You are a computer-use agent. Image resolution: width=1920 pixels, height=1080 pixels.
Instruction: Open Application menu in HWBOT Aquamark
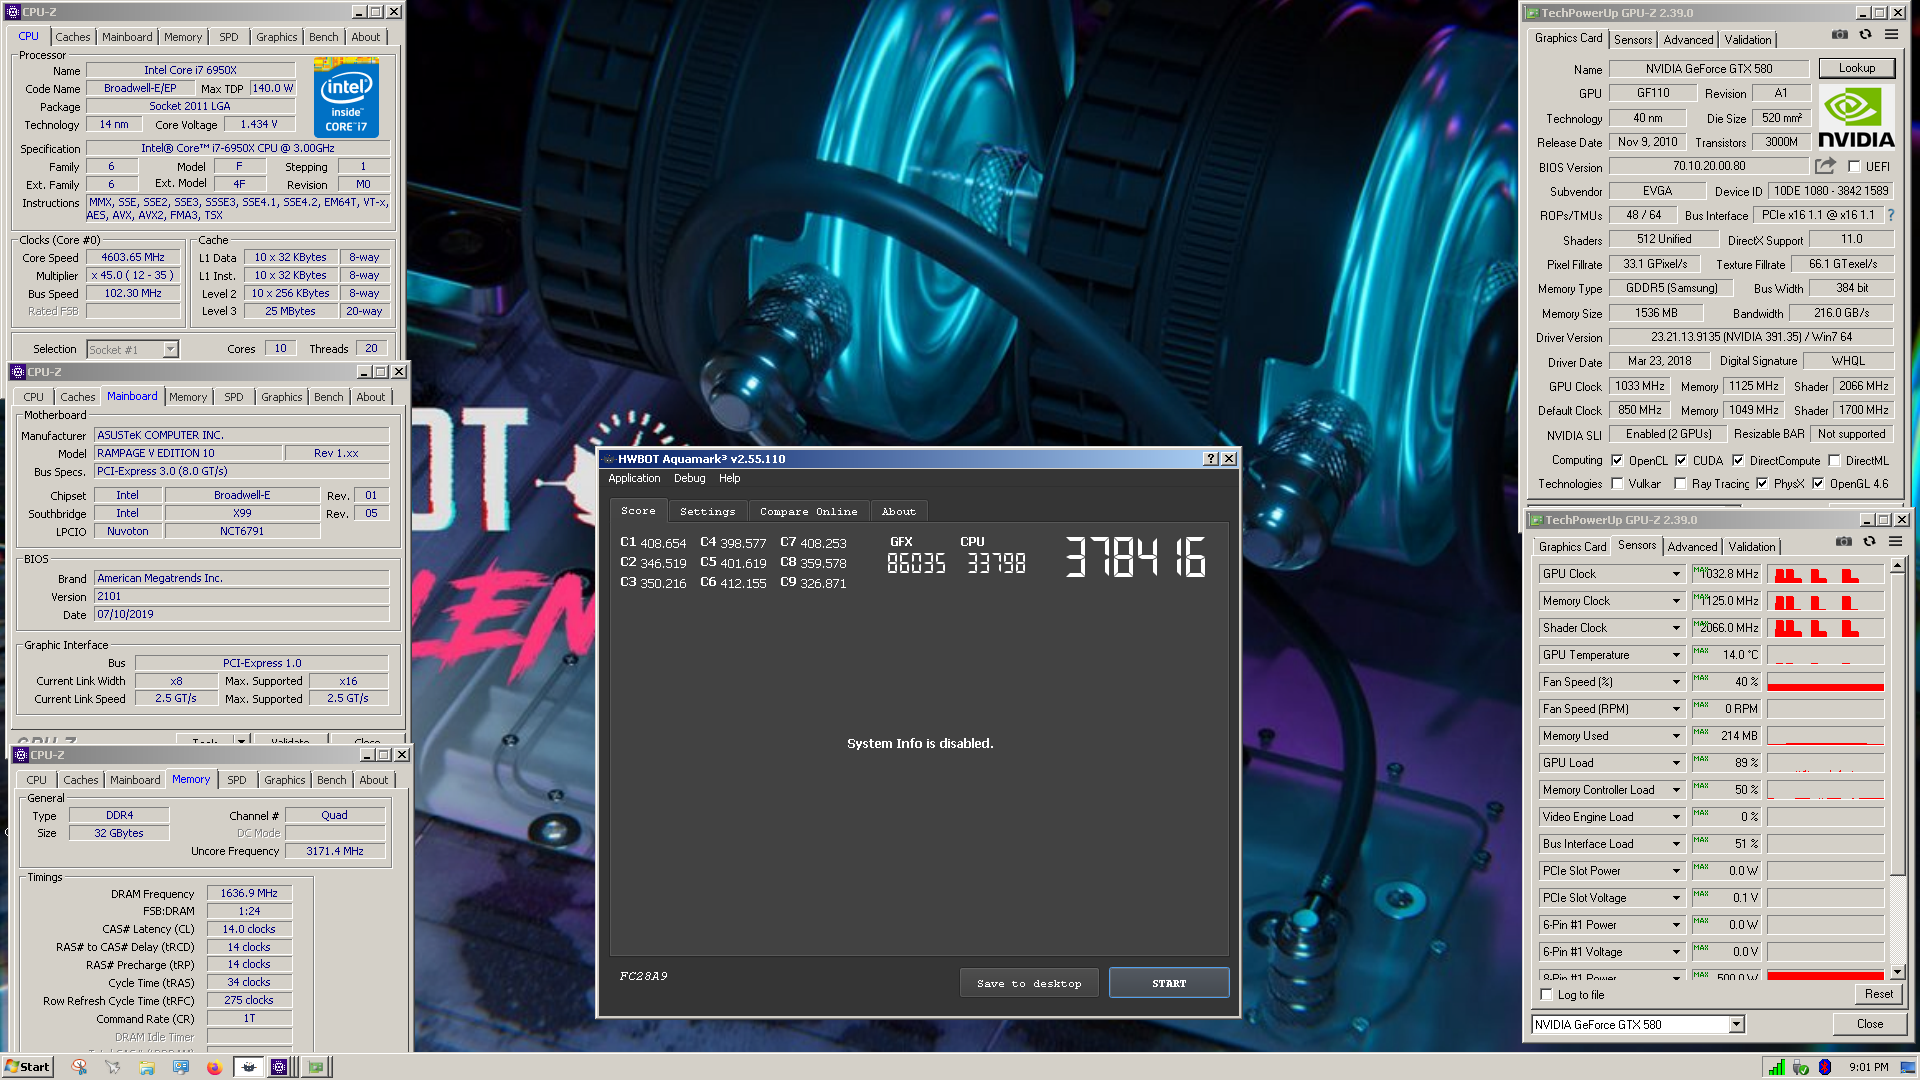[x=634, y=478]
